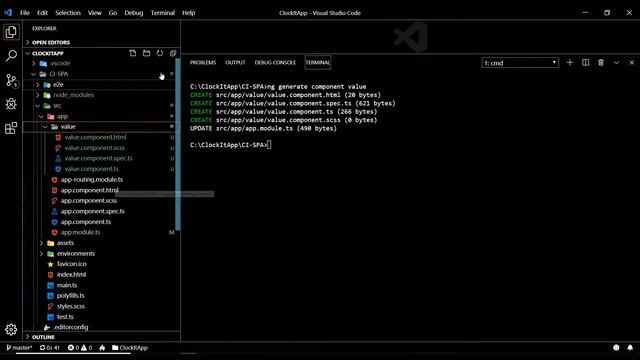Switch to the Debug Console tab
This screenshot has width=640, height=360.
[275, 62]
